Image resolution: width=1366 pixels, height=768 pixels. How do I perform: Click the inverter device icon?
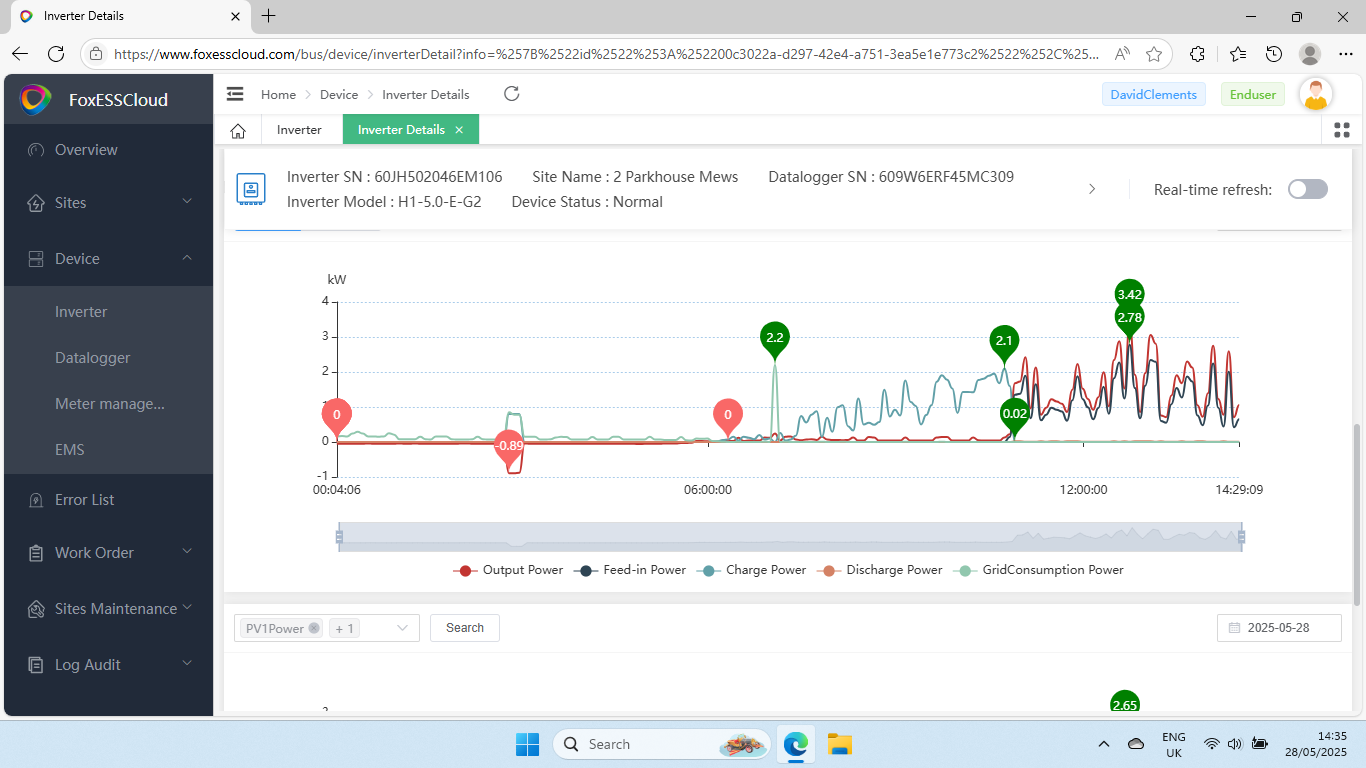point(250,189)
